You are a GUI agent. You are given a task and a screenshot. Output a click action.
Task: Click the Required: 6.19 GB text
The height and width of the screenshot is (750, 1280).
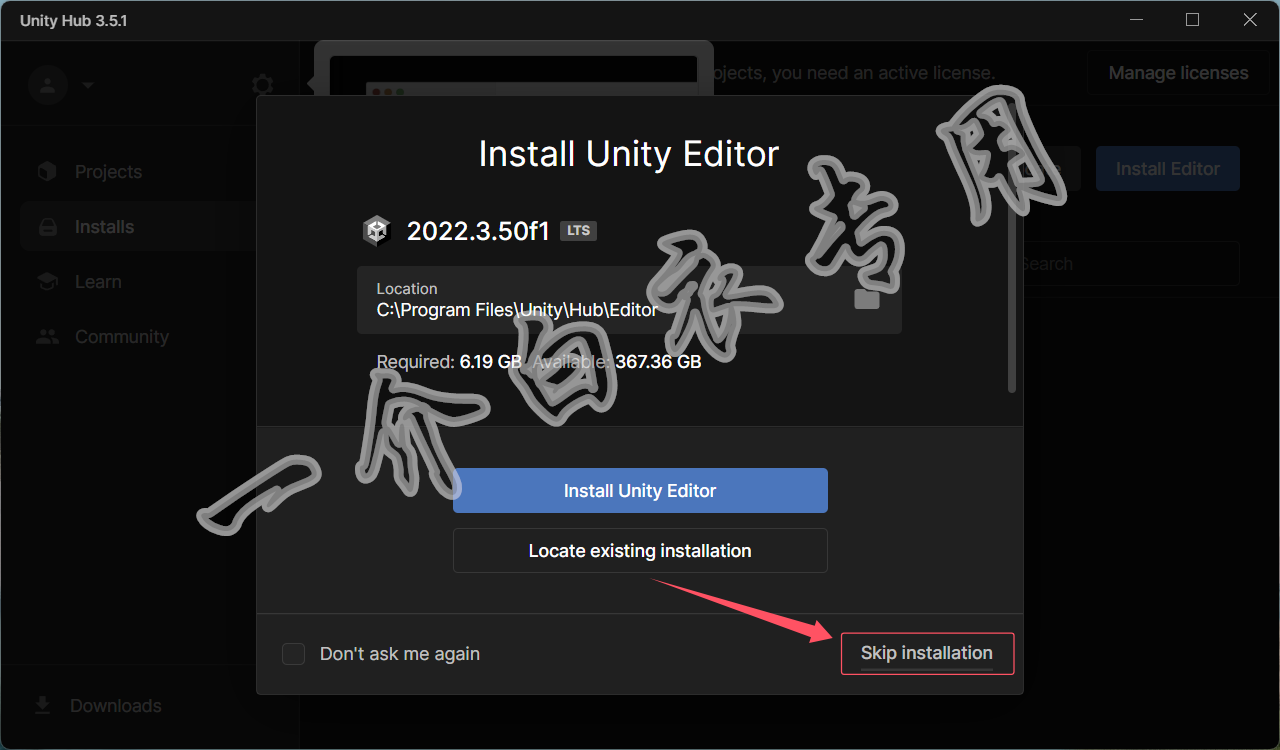(449, 362)
